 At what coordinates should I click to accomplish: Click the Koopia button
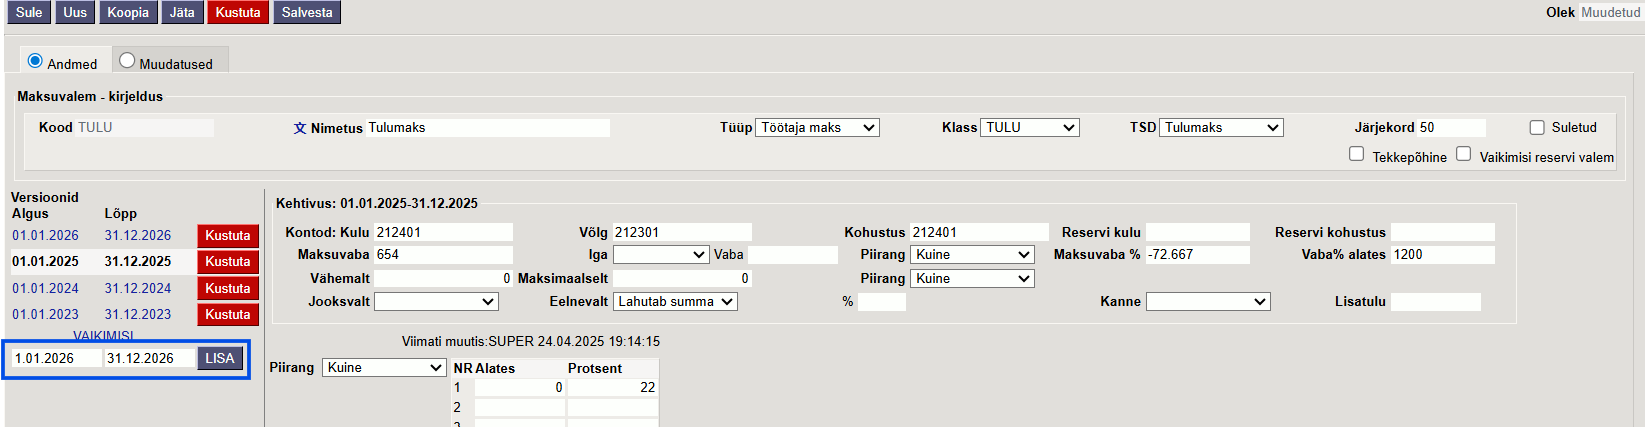pyautogui.click(x=128, y=12)
